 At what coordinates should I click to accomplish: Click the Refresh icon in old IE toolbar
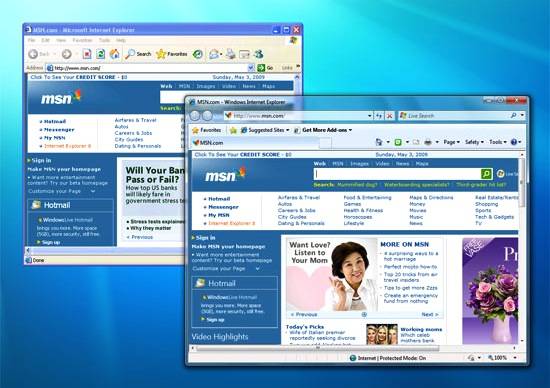point(101,54)
